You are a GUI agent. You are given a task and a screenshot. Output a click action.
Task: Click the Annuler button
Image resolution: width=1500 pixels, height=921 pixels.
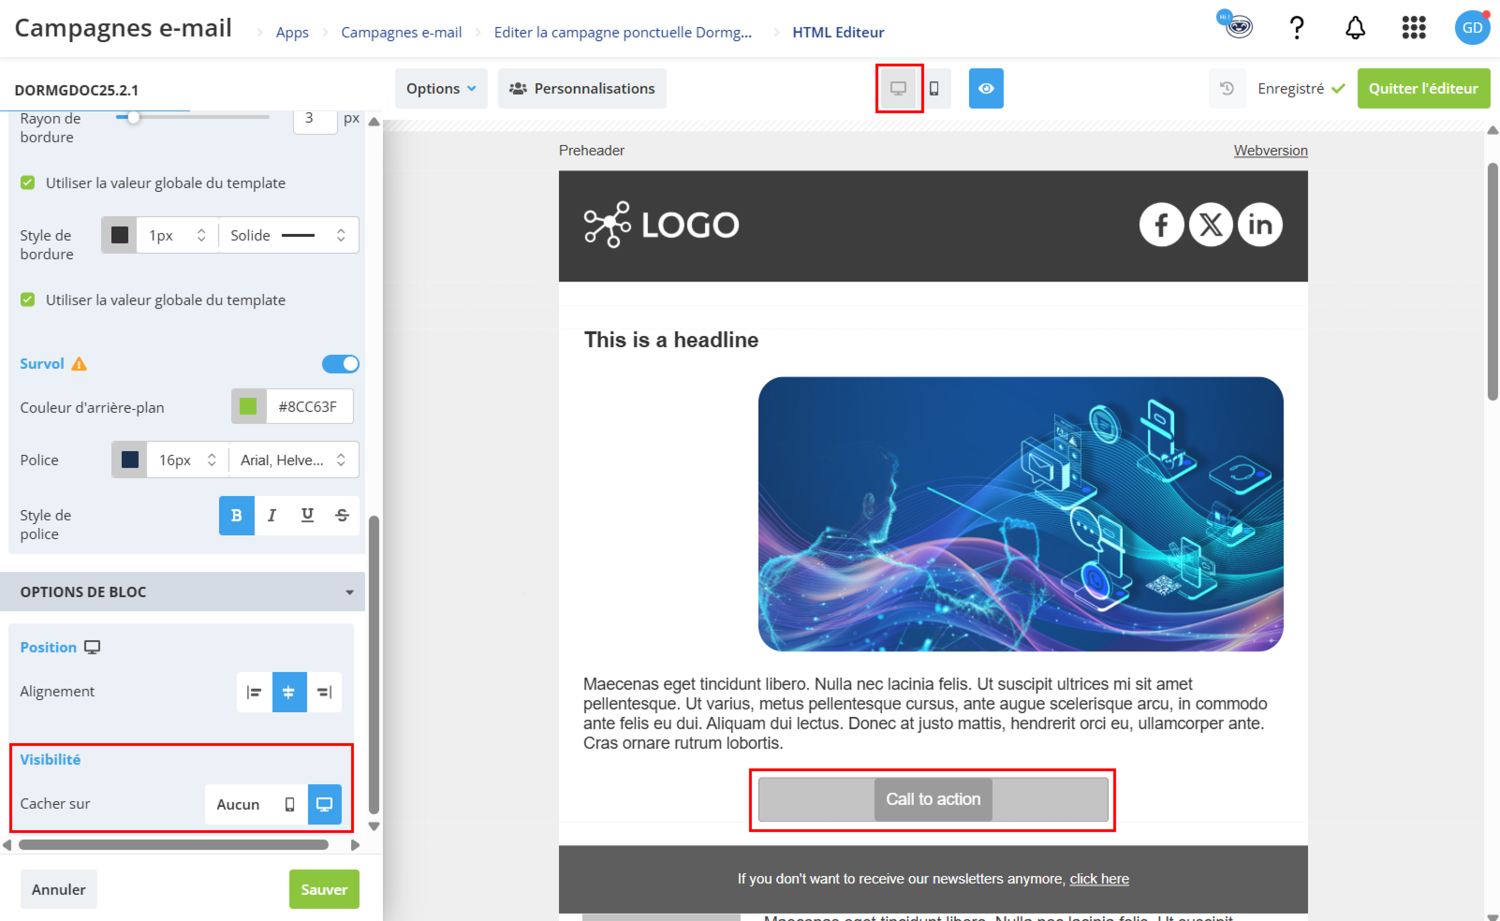click(58, 889)
